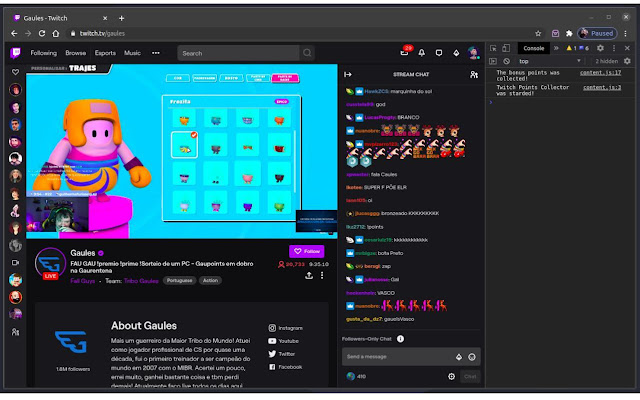Click followed channels heart icon in sidebar

coord(16,72)
